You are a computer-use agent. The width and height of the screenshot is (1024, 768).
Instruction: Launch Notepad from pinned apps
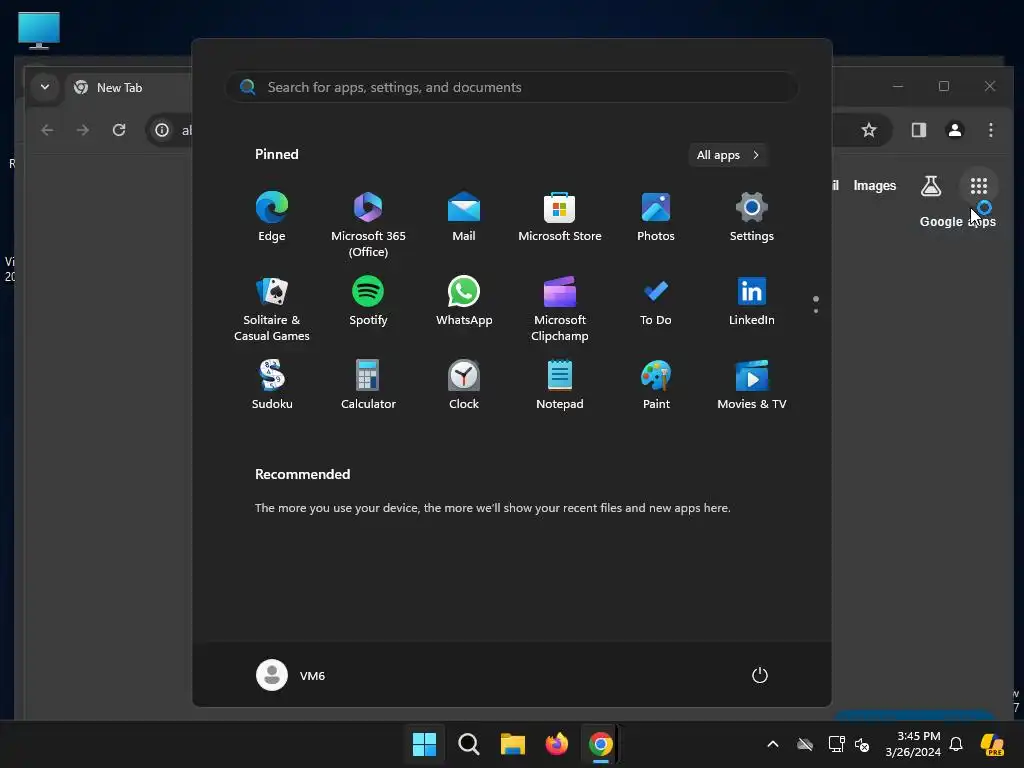[560, 385]
